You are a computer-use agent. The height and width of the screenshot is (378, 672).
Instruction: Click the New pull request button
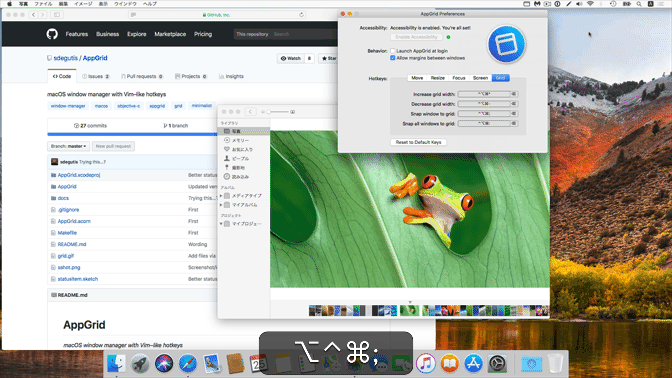pyautogui.click(x=113, y=146)
